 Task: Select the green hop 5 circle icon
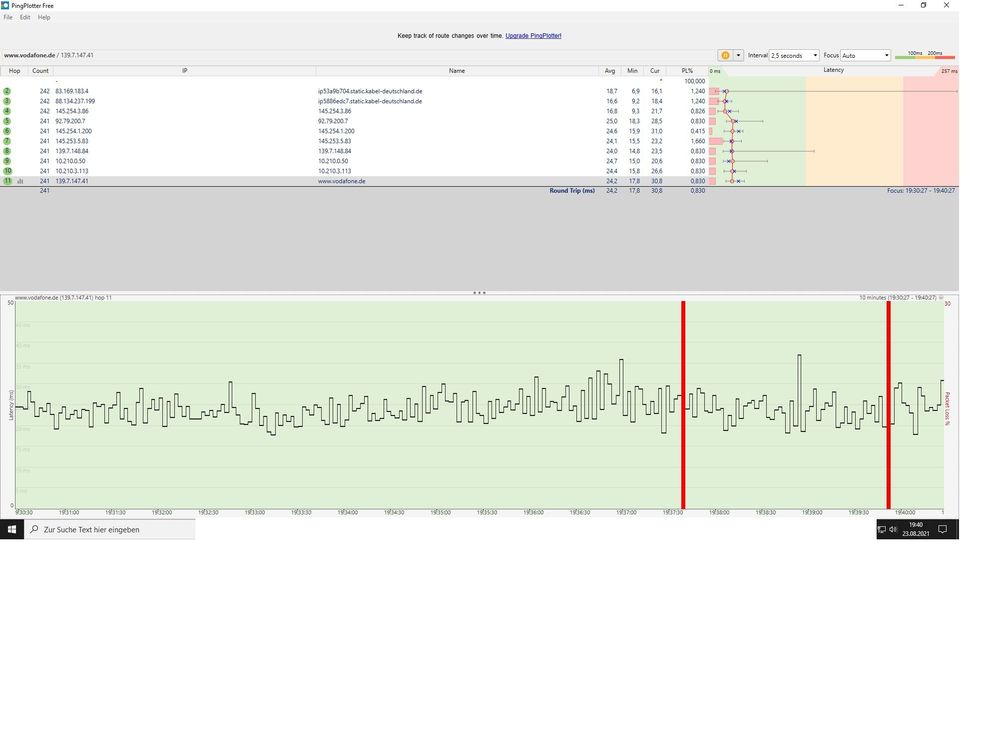pos(7,121)
